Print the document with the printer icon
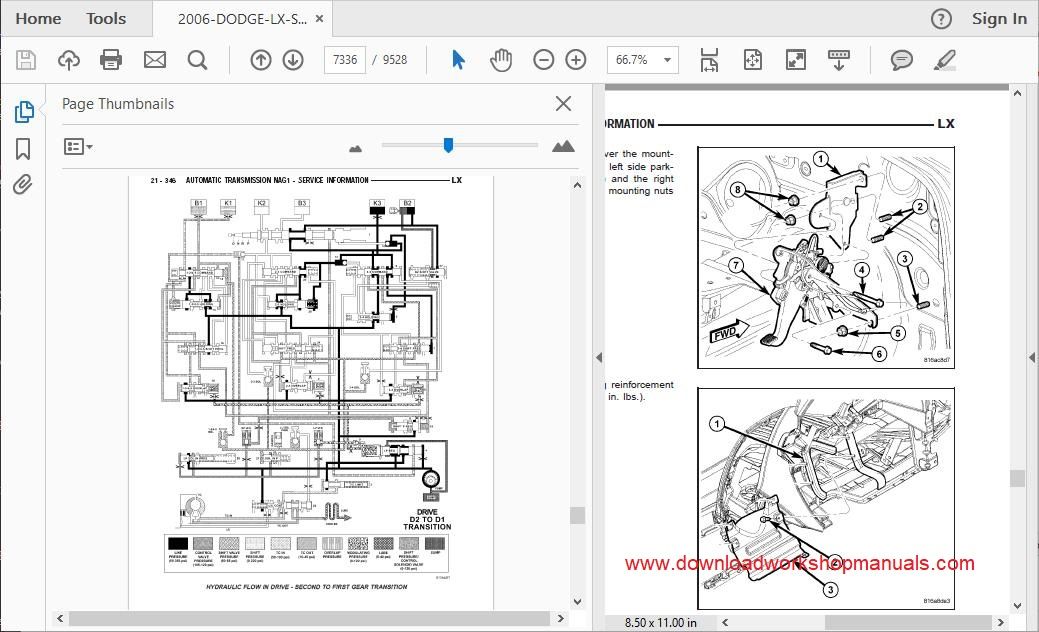The height and width of the screenshot is (632, 1039). click(x=111, y=60)
